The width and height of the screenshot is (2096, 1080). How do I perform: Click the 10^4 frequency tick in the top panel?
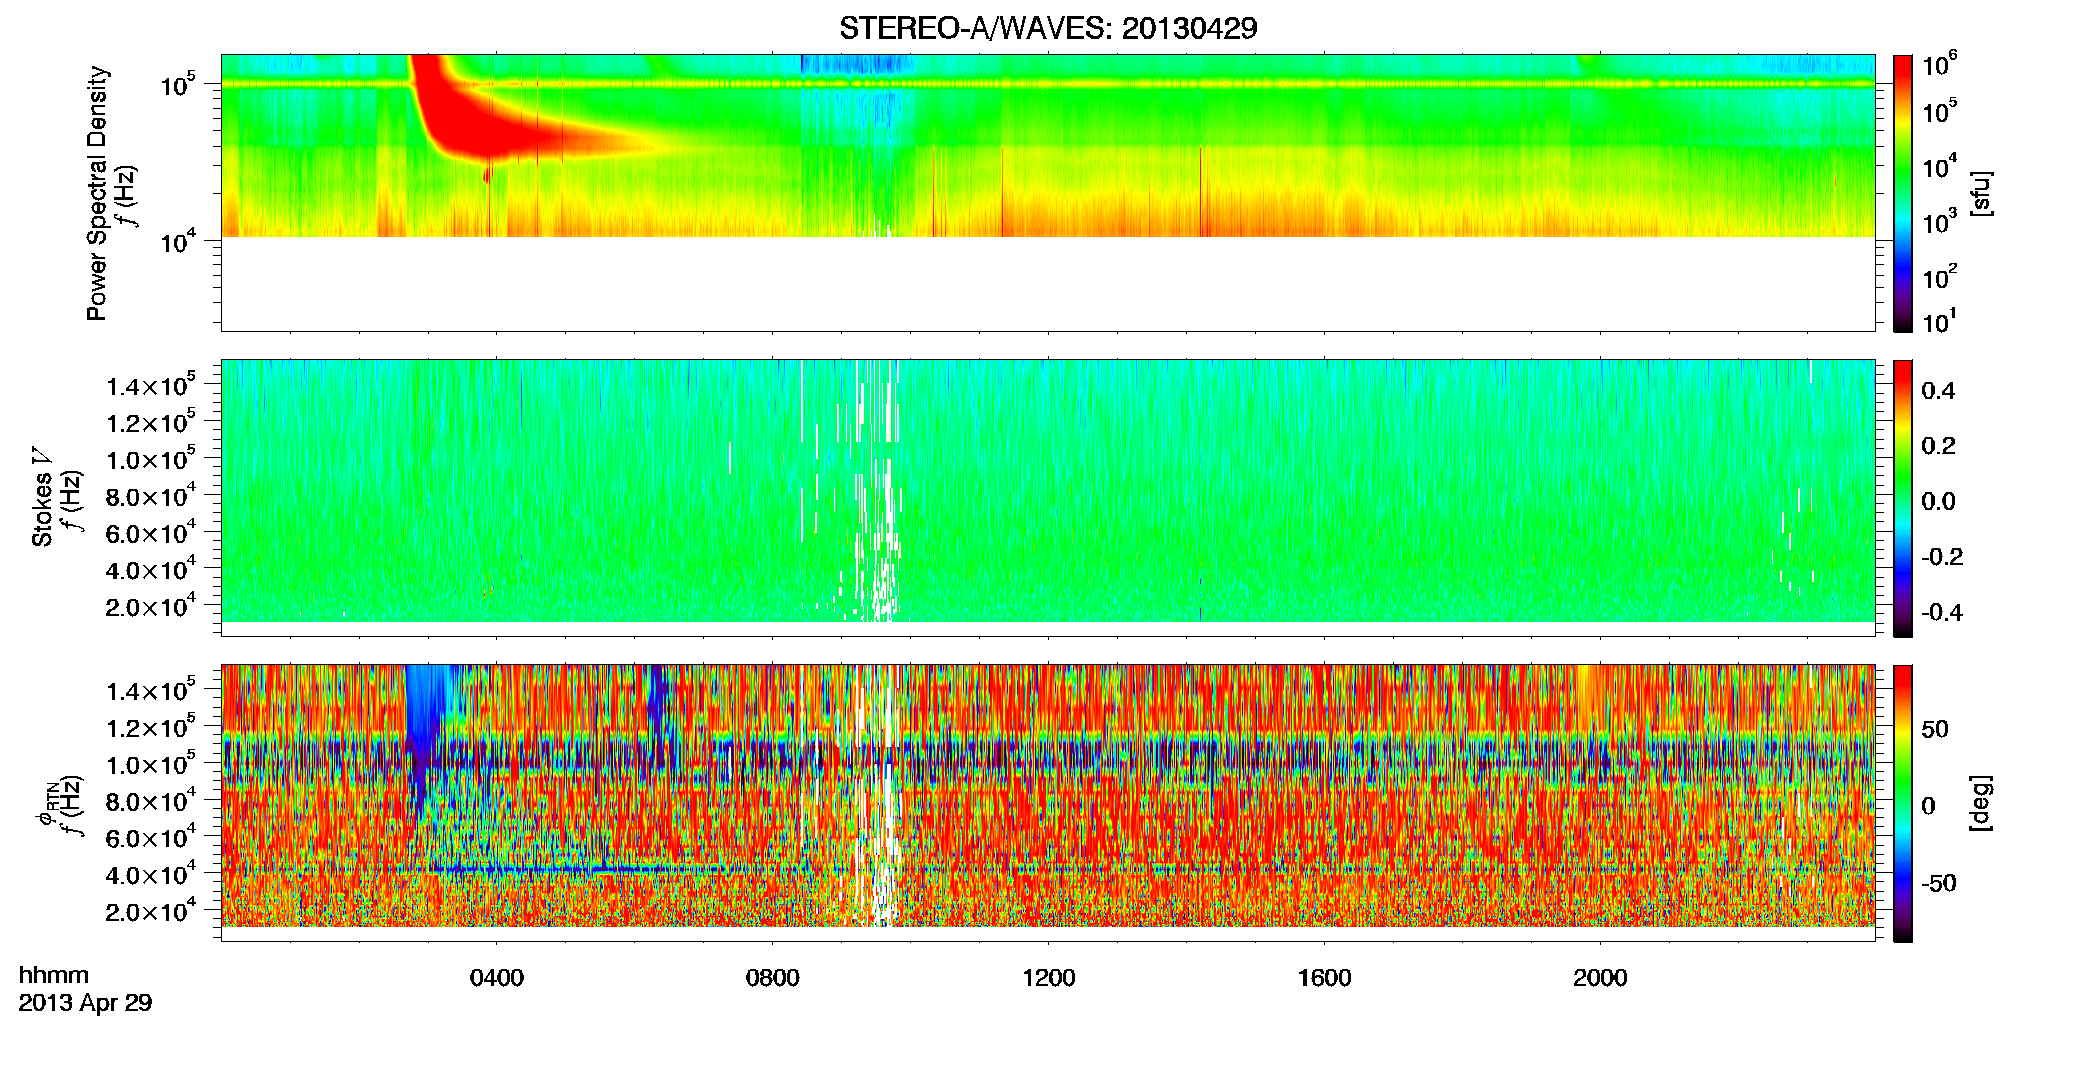click(x=178, y=241)
